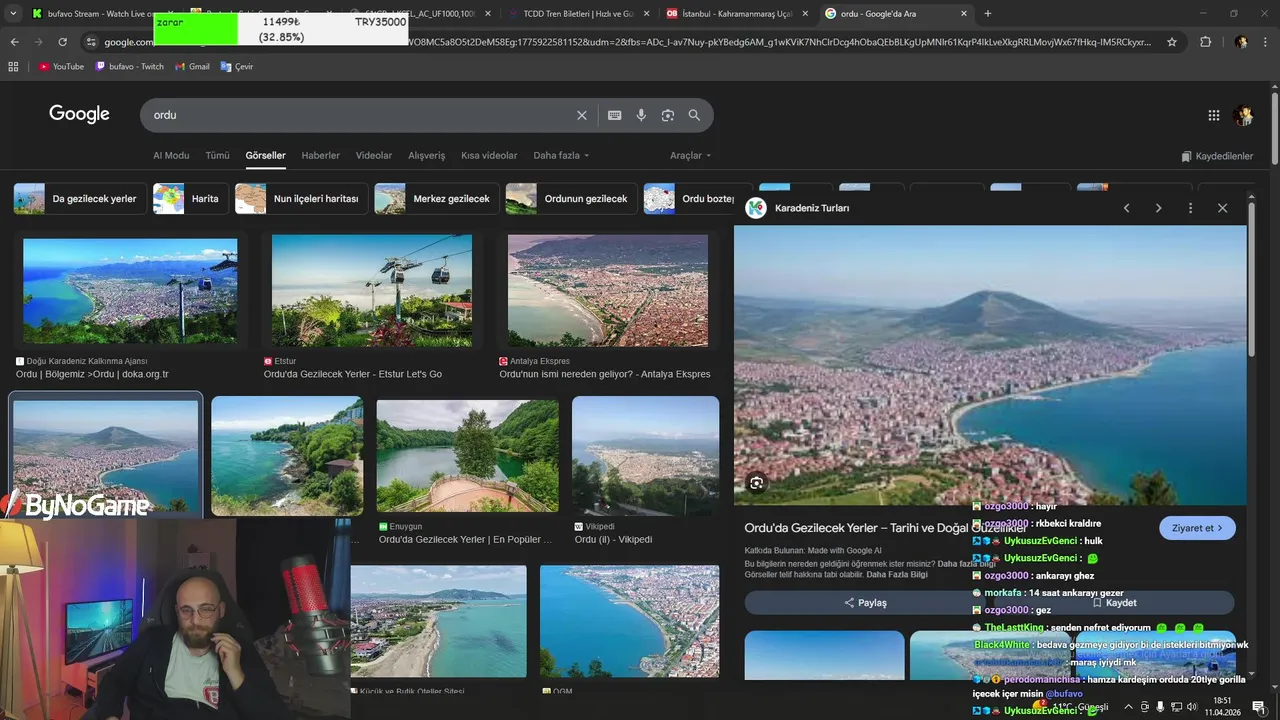Select the Harita suggestion chip
This screenshot has width=1280, height=720.
pyautogui.click(x=190, y=198)
